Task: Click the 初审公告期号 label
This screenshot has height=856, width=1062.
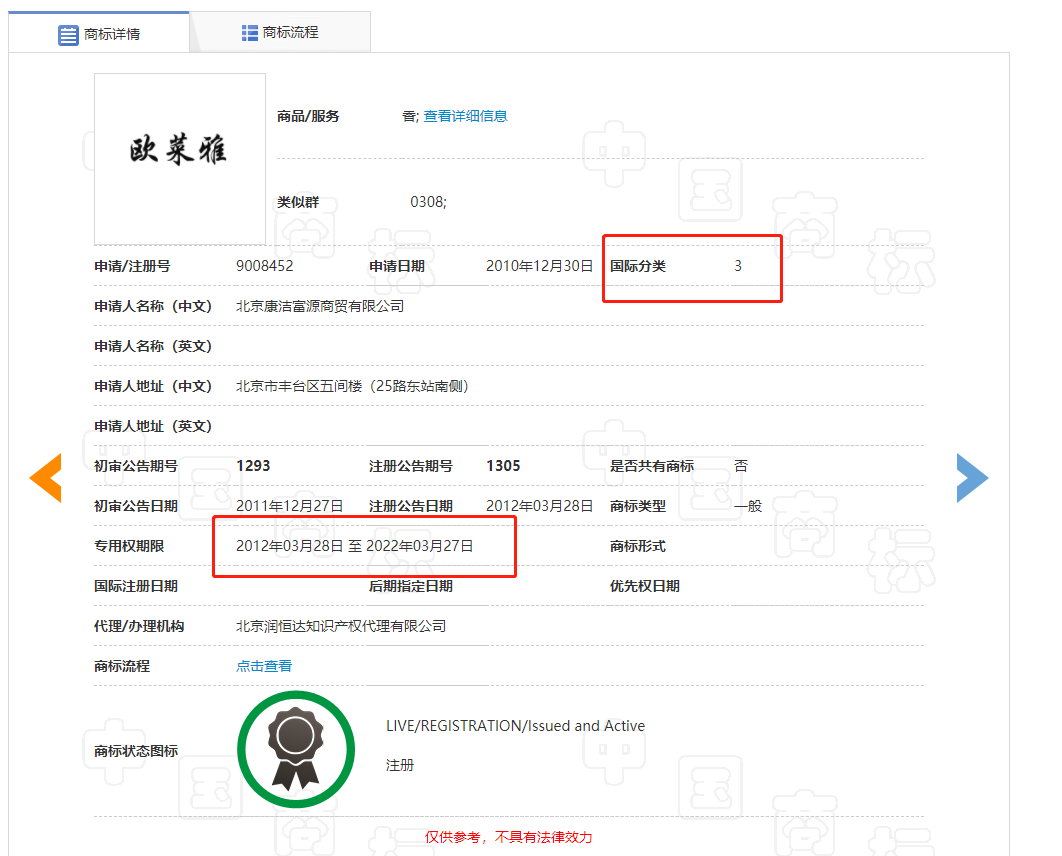Action: click(136, 466)
